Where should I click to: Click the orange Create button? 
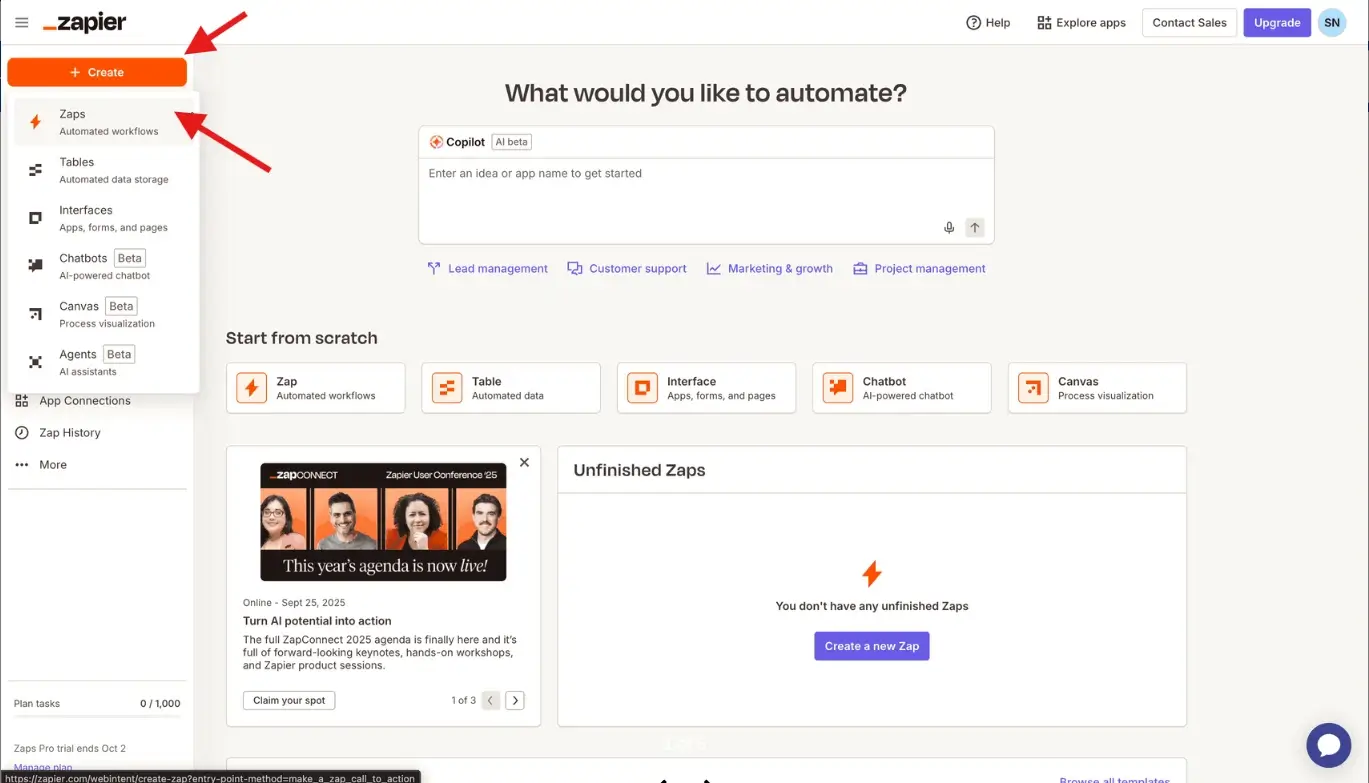(97, 72)
